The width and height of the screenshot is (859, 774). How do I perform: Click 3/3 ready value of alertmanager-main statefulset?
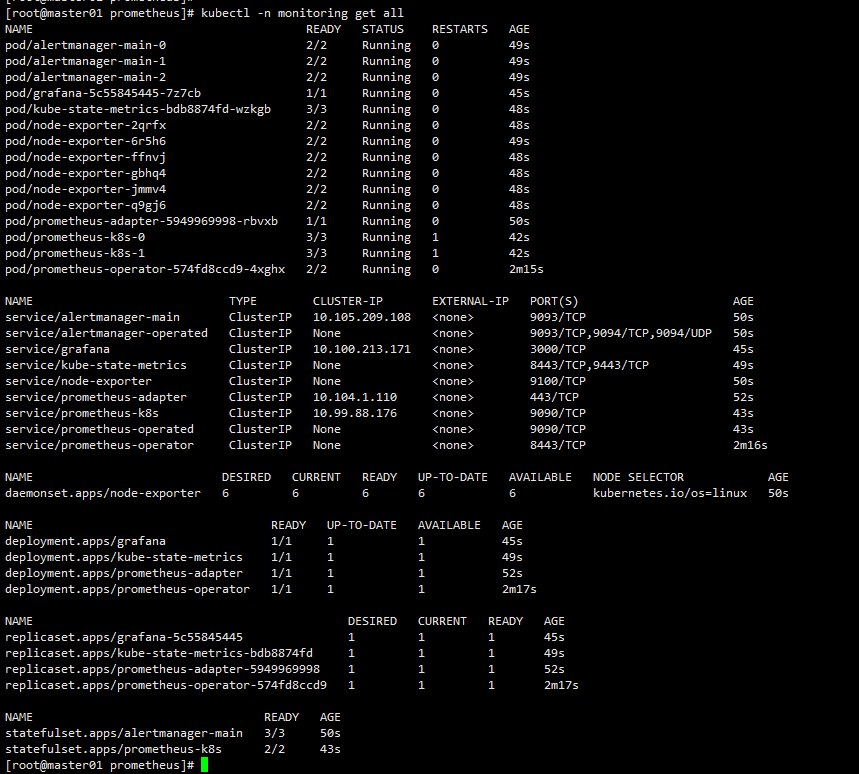274,733
